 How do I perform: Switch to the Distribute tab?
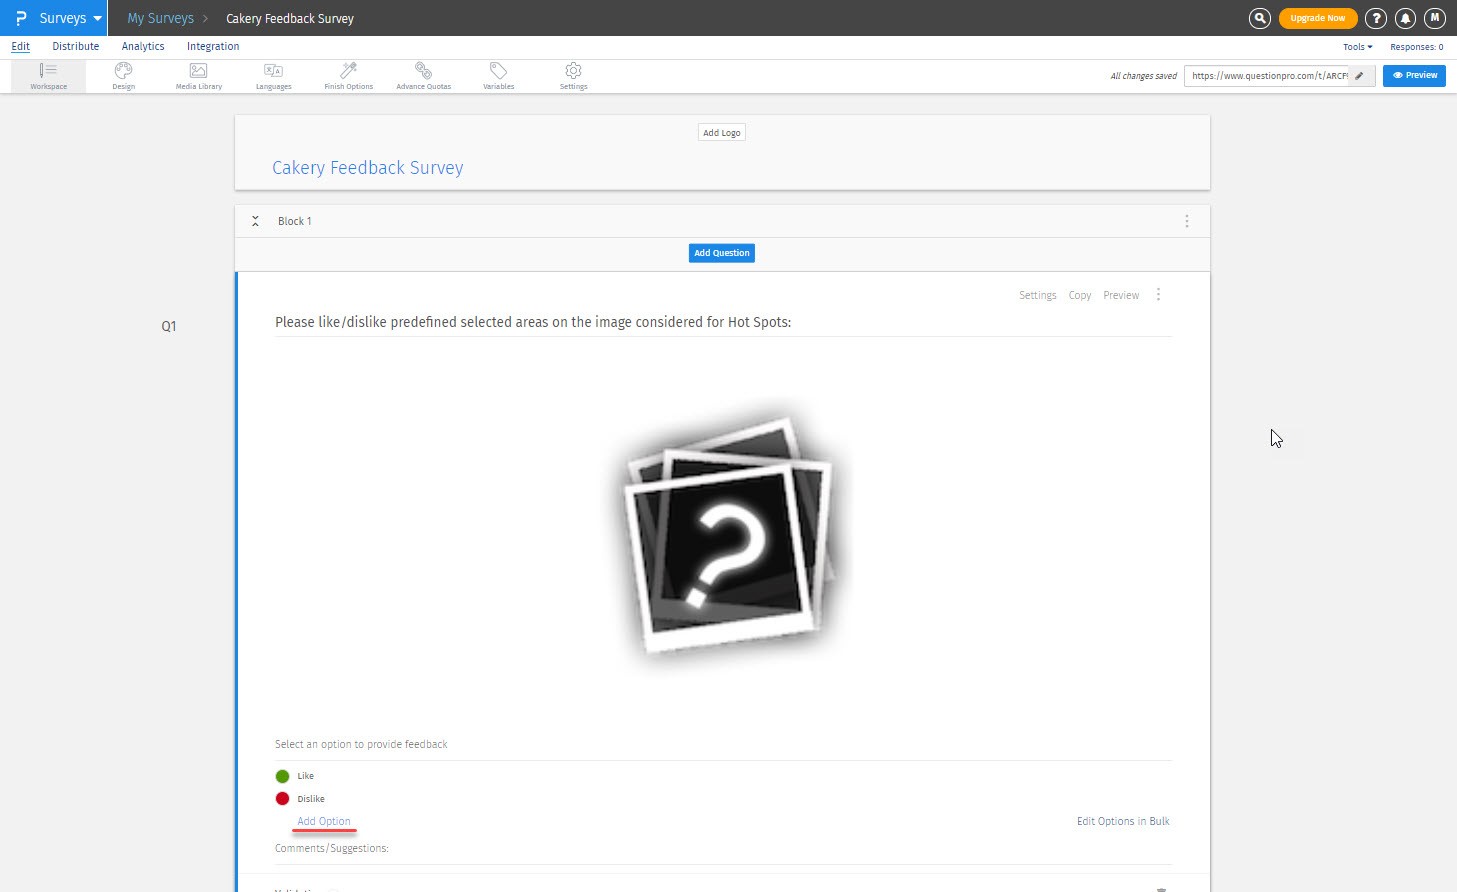(76, 47)
